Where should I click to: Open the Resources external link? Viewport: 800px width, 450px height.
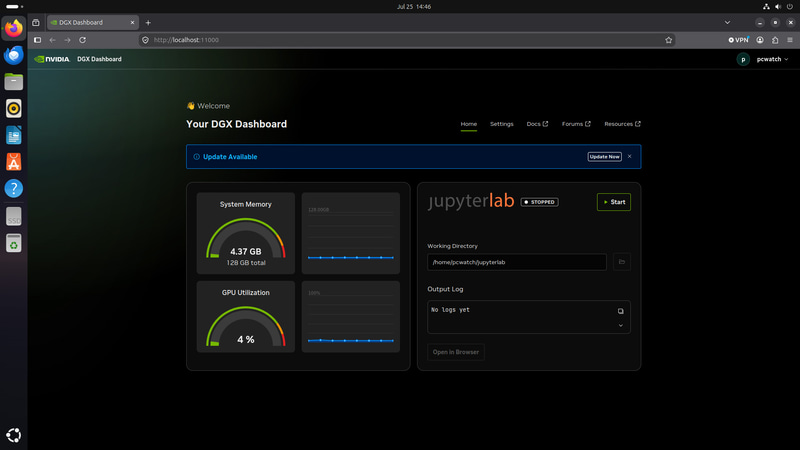(622, 124)
